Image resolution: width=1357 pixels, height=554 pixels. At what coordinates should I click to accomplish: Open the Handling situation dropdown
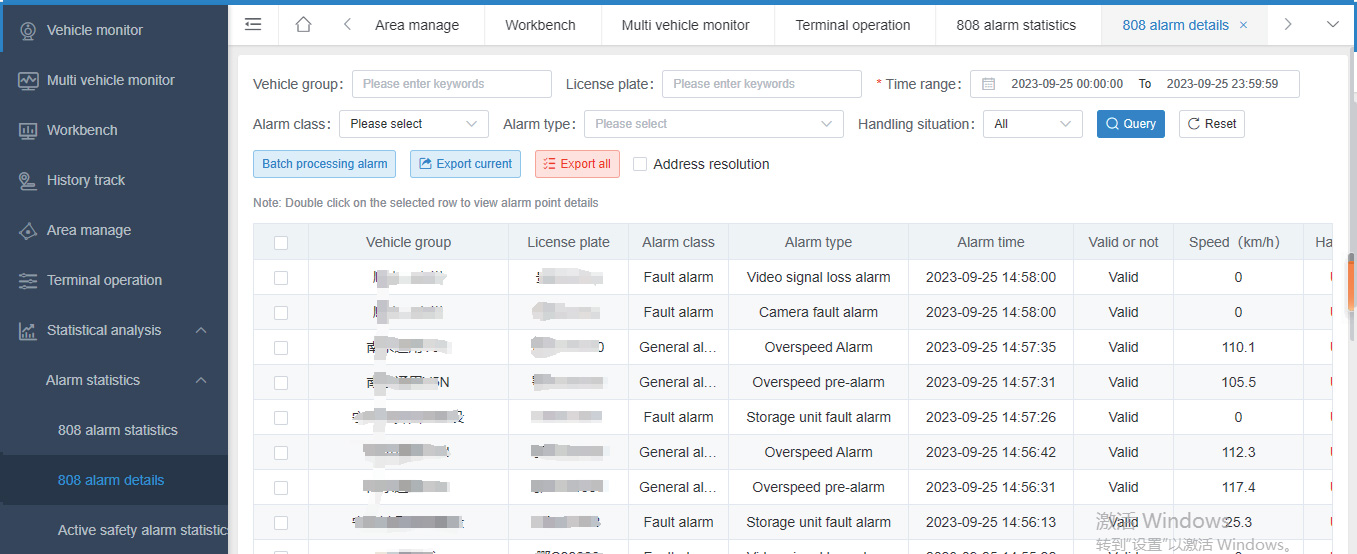[x=1033, y=124]
